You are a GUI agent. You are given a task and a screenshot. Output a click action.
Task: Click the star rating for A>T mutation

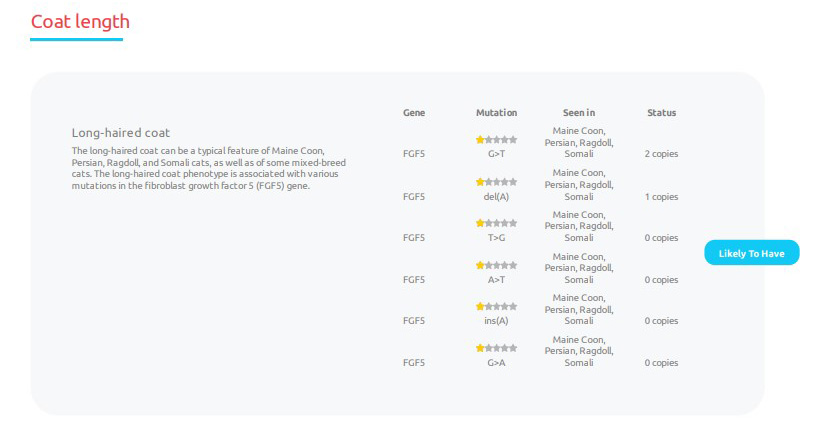click(496, 265)
